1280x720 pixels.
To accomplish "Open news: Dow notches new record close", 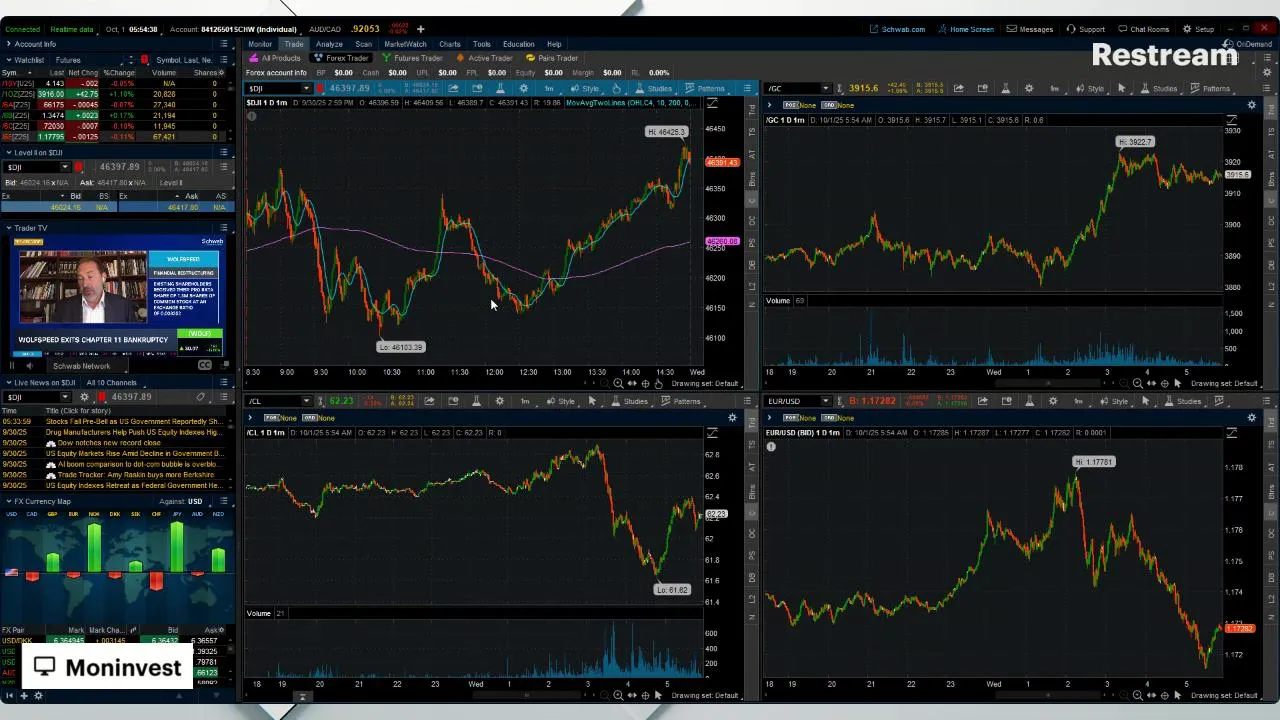I will pyautogui.click(x=109, y=443).
